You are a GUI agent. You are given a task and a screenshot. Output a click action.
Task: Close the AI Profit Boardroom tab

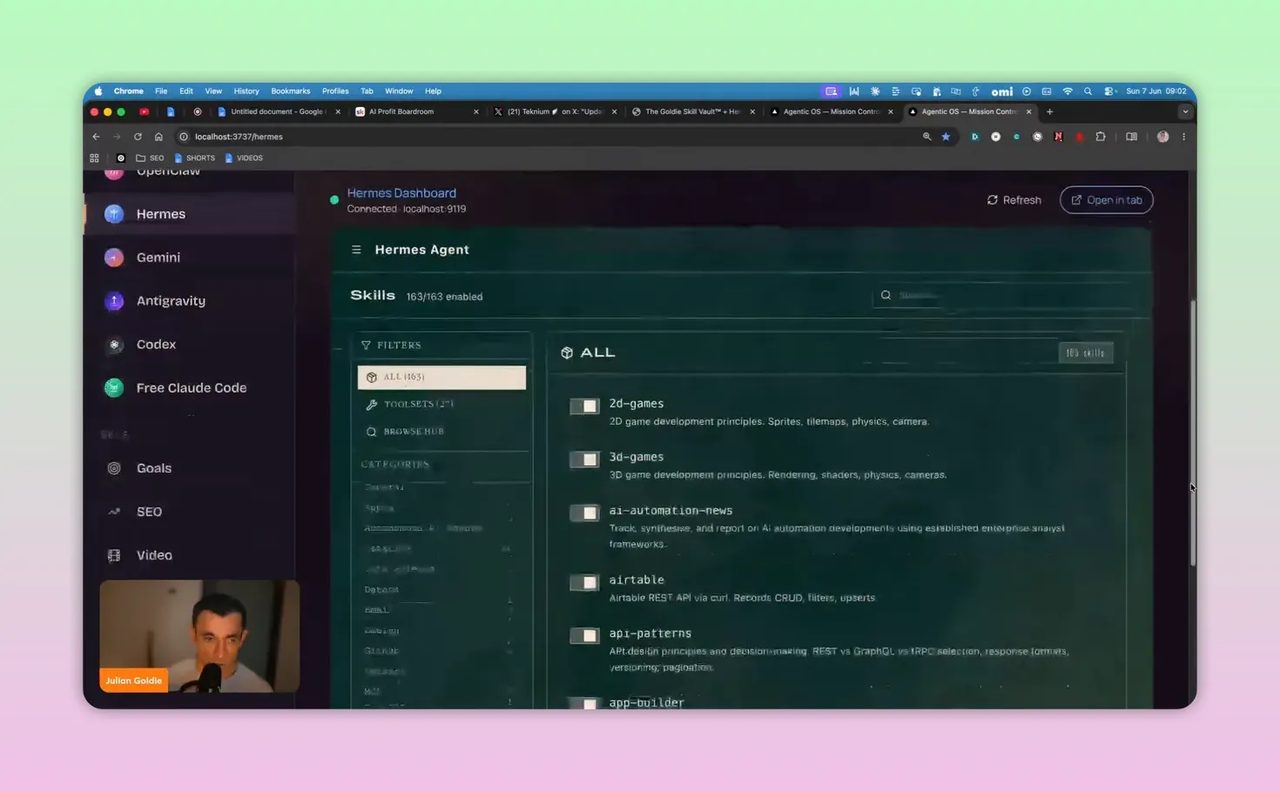click(x=476, y=112)
